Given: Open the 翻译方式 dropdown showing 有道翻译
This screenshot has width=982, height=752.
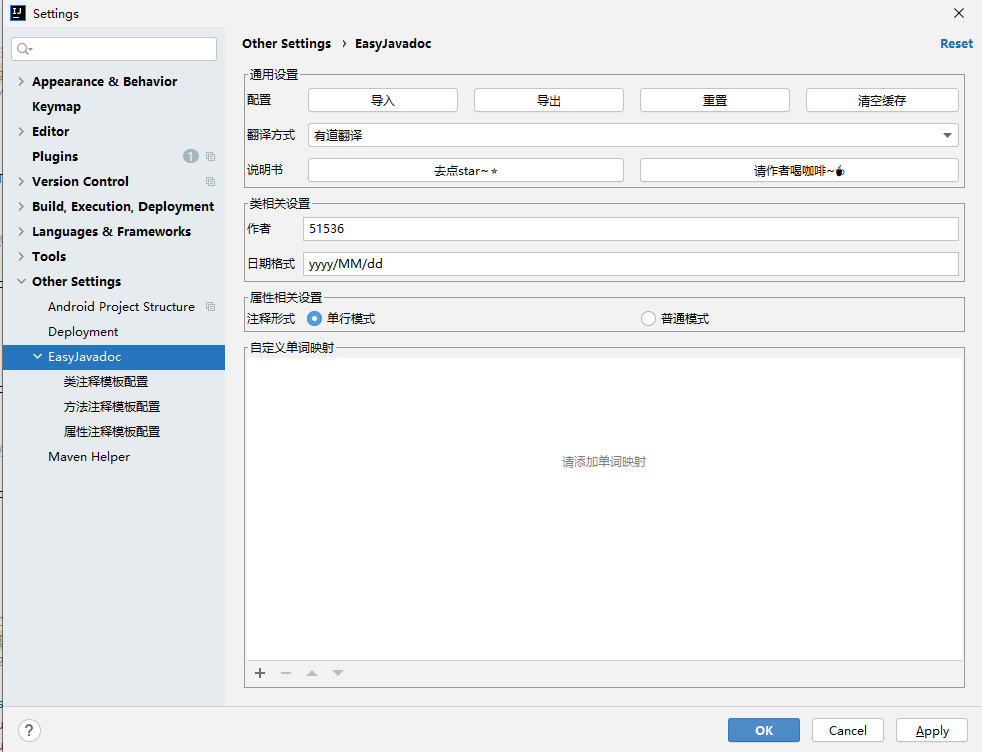Looking at the screenshot, I should click(946, 135).
